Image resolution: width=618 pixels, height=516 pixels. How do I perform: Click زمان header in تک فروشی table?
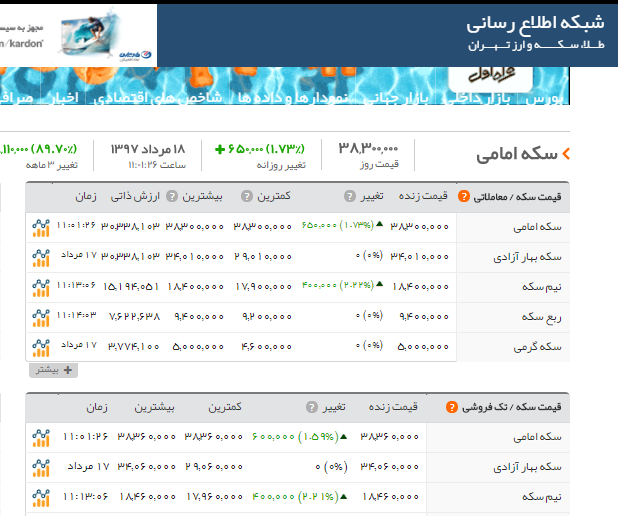97,407
